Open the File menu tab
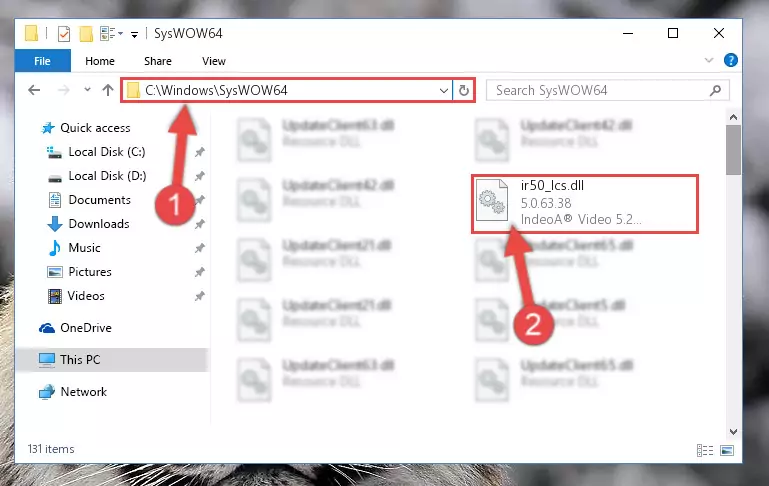 [x=42, y=61]
